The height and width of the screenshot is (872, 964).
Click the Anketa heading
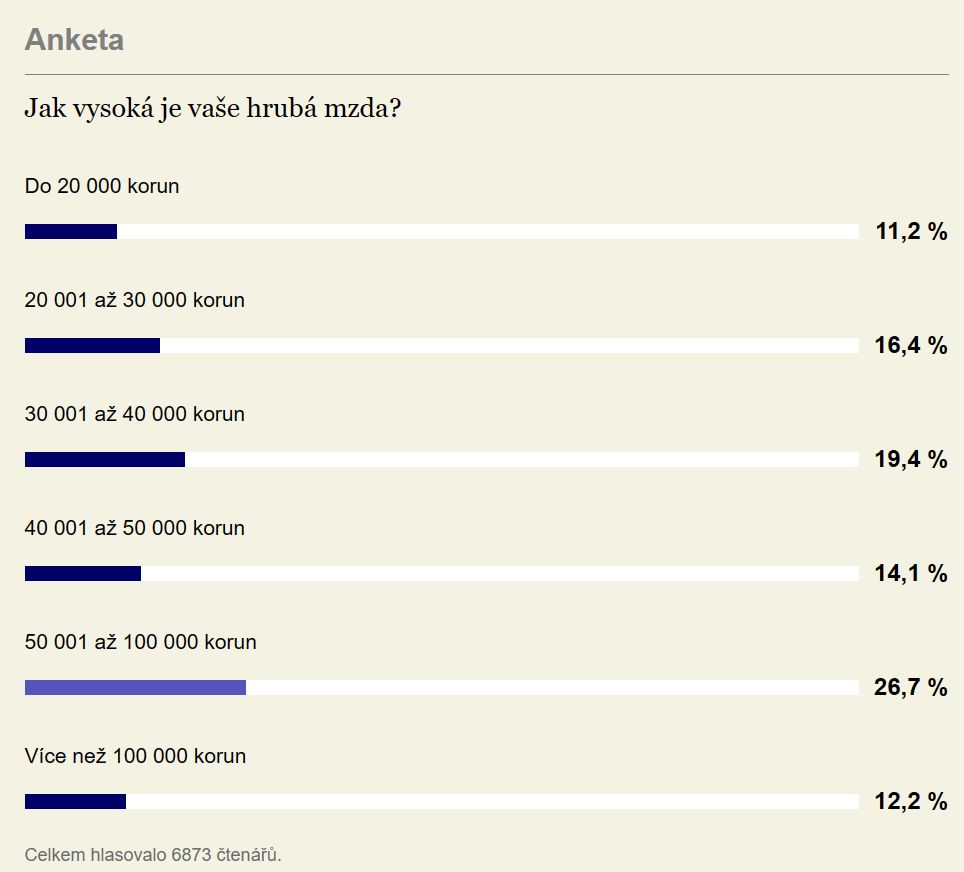74,40
